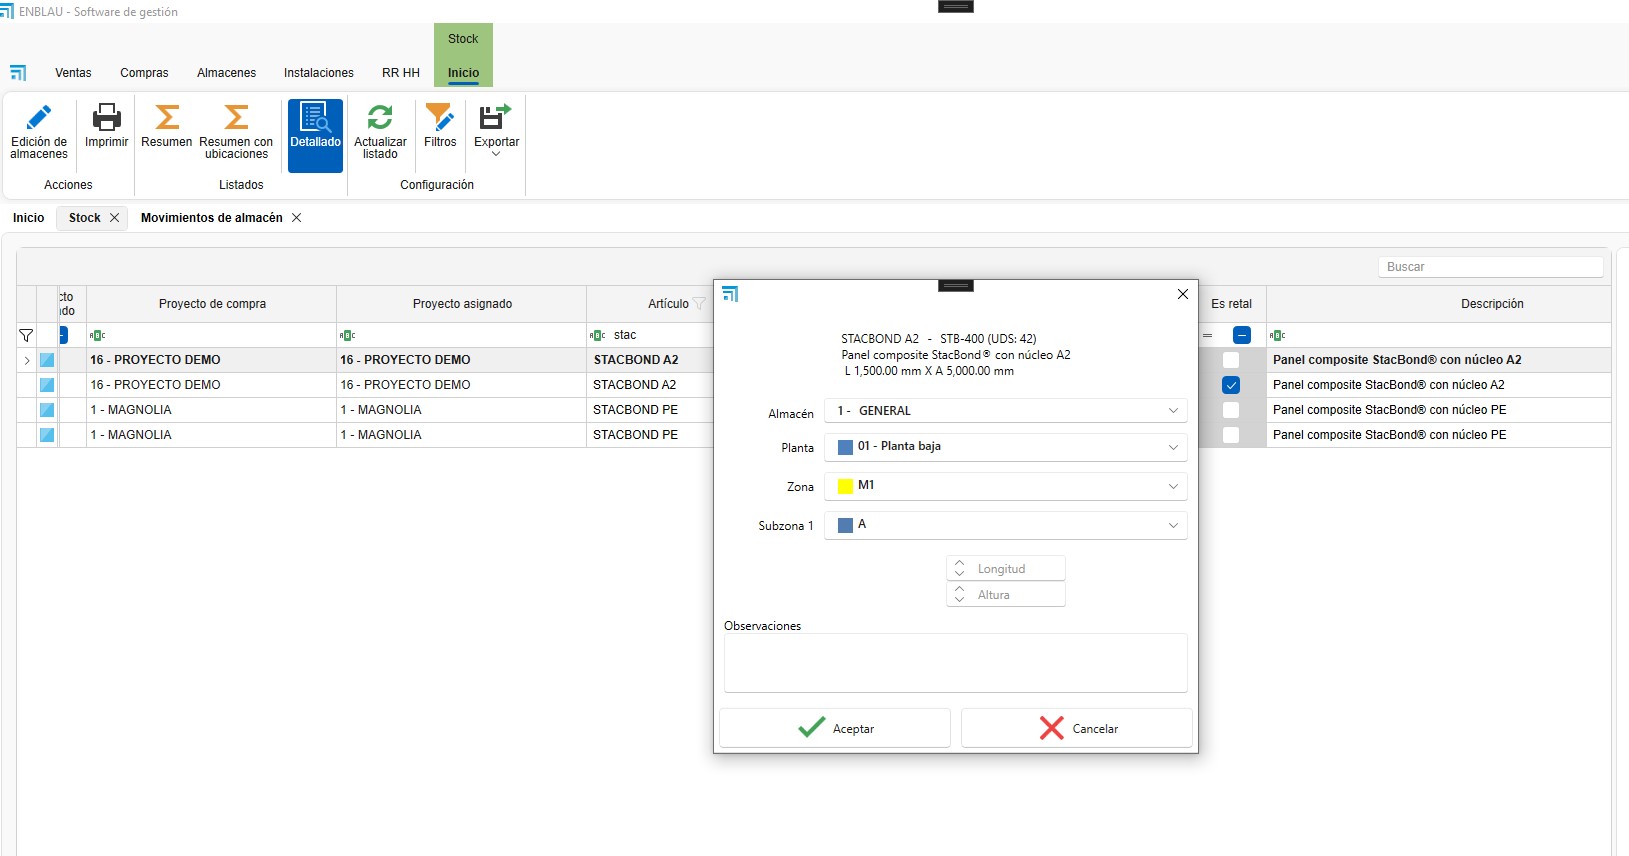
Task: Expand the Subzona 1 dropdown
Action: tap(1173, 525)
